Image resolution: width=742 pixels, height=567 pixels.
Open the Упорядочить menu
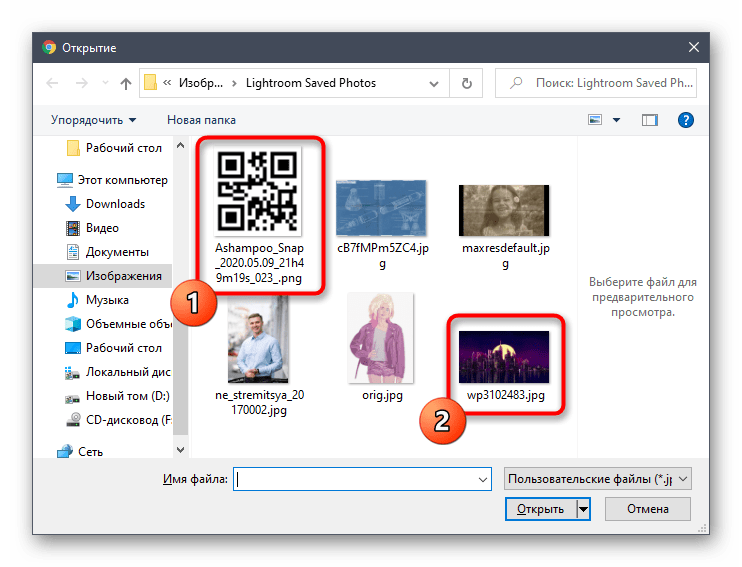[x=93, y=120]
